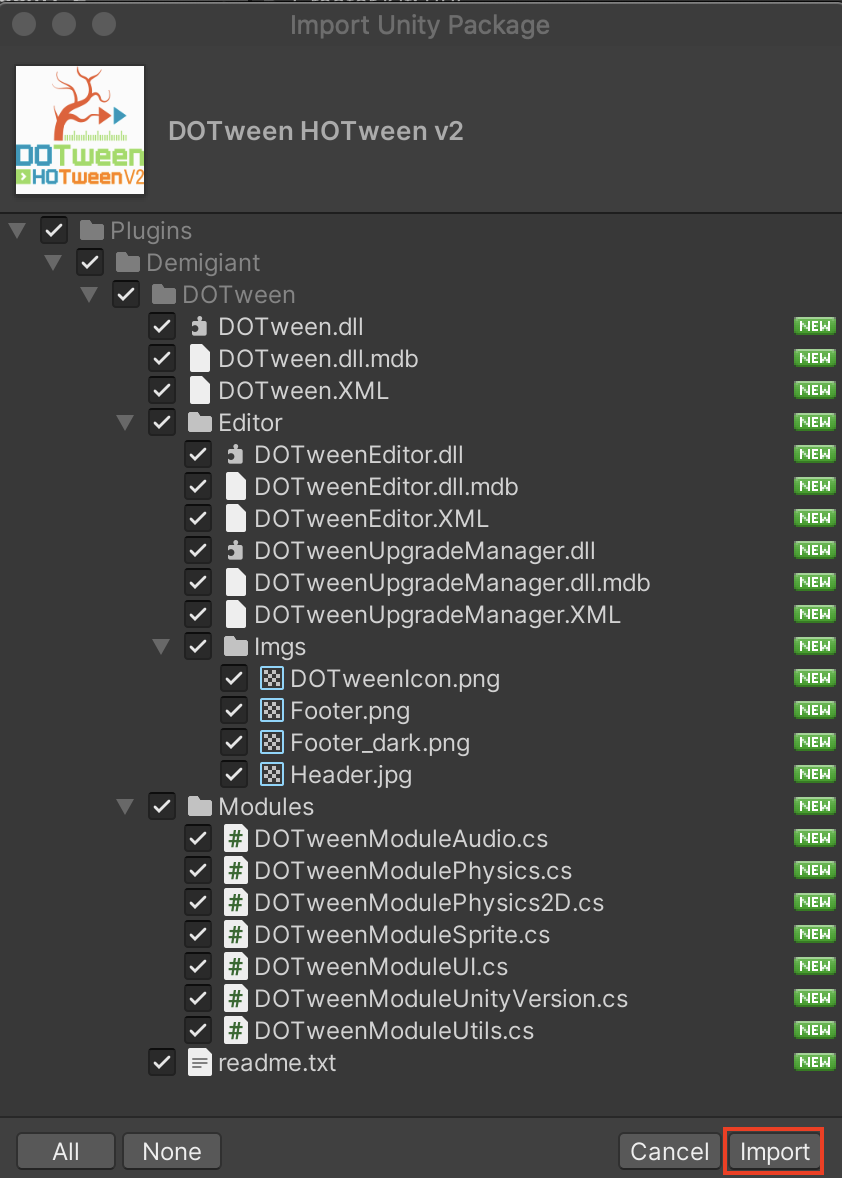
Task: Select all items with All button
Action: (66, 1151)
